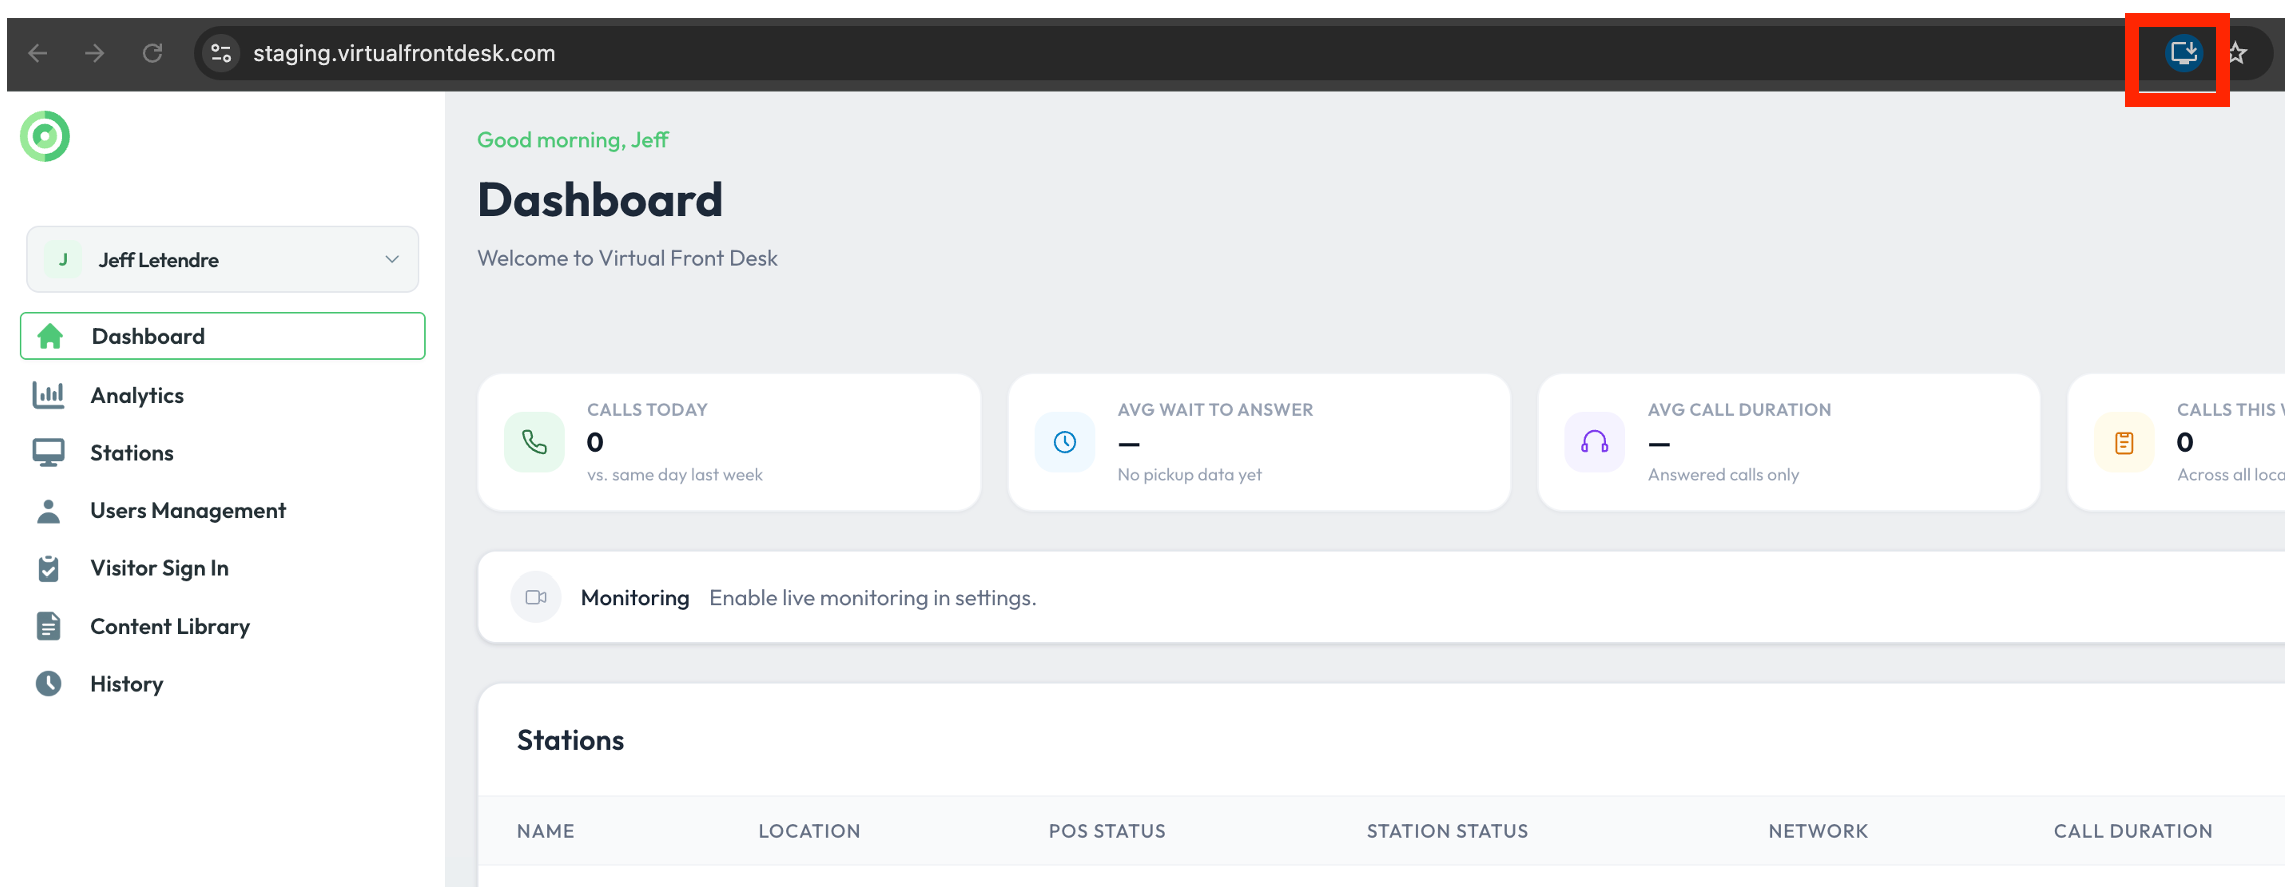Image resolution: width=2288 pixels, height=887 pixels.
Task: Reload the page
Action: point(152,53)
